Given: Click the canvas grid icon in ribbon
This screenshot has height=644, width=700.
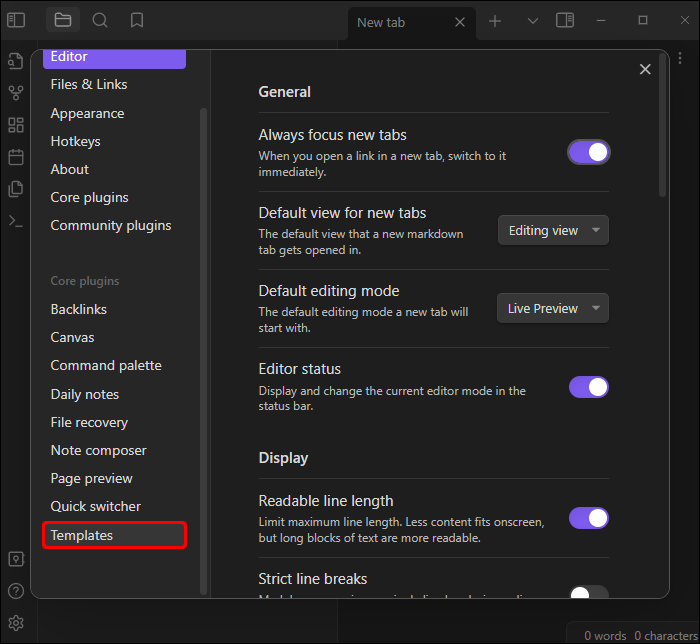Looking at the screenshot, I should 15,125.
